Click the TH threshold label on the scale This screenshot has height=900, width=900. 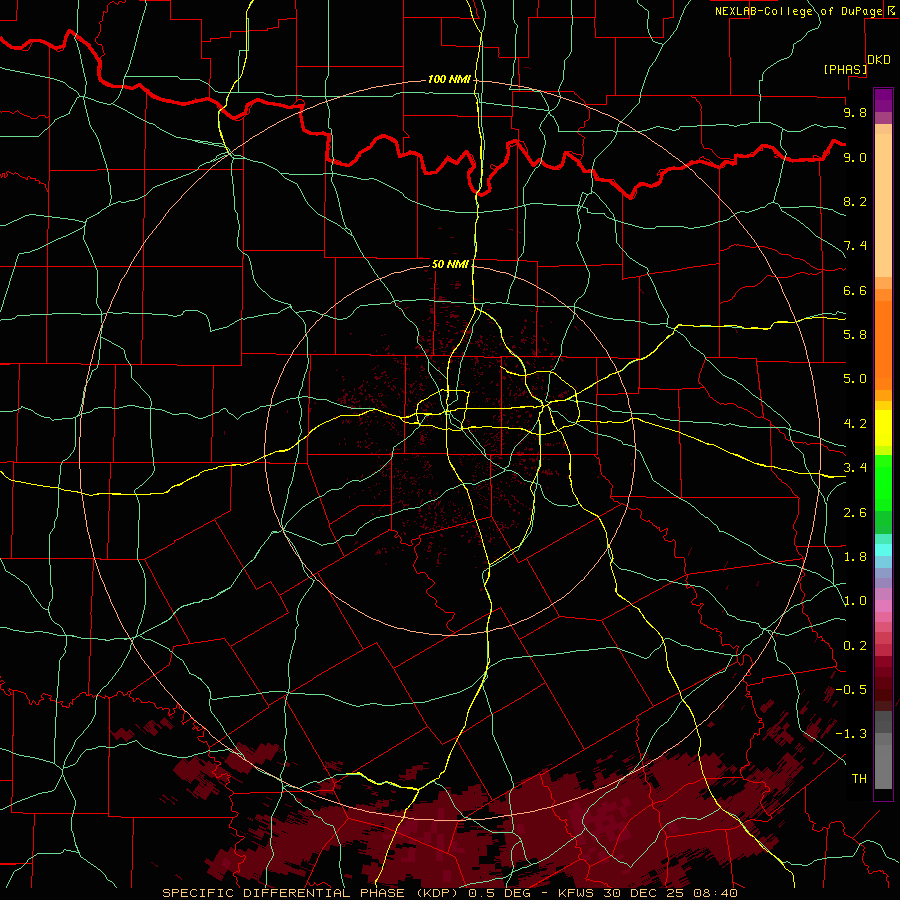(859, 779)
